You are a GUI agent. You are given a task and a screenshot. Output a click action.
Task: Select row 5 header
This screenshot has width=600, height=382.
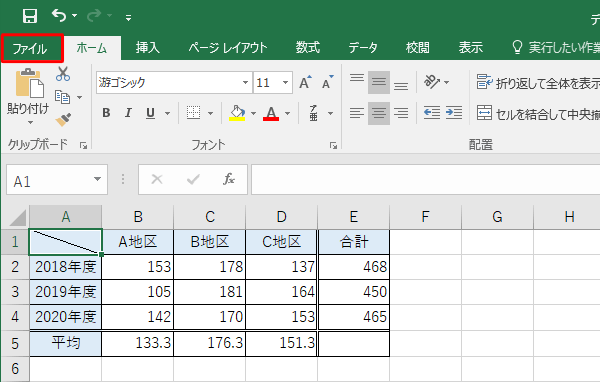click(15, 343)
